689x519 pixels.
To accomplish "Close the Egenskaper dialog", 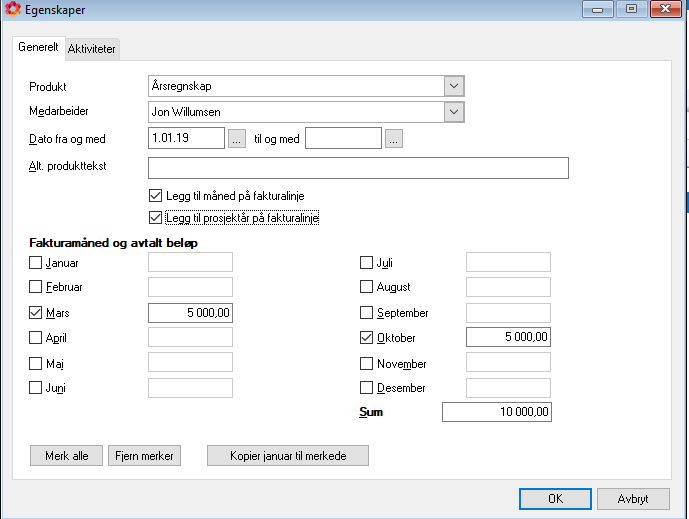I will (666, 9).
